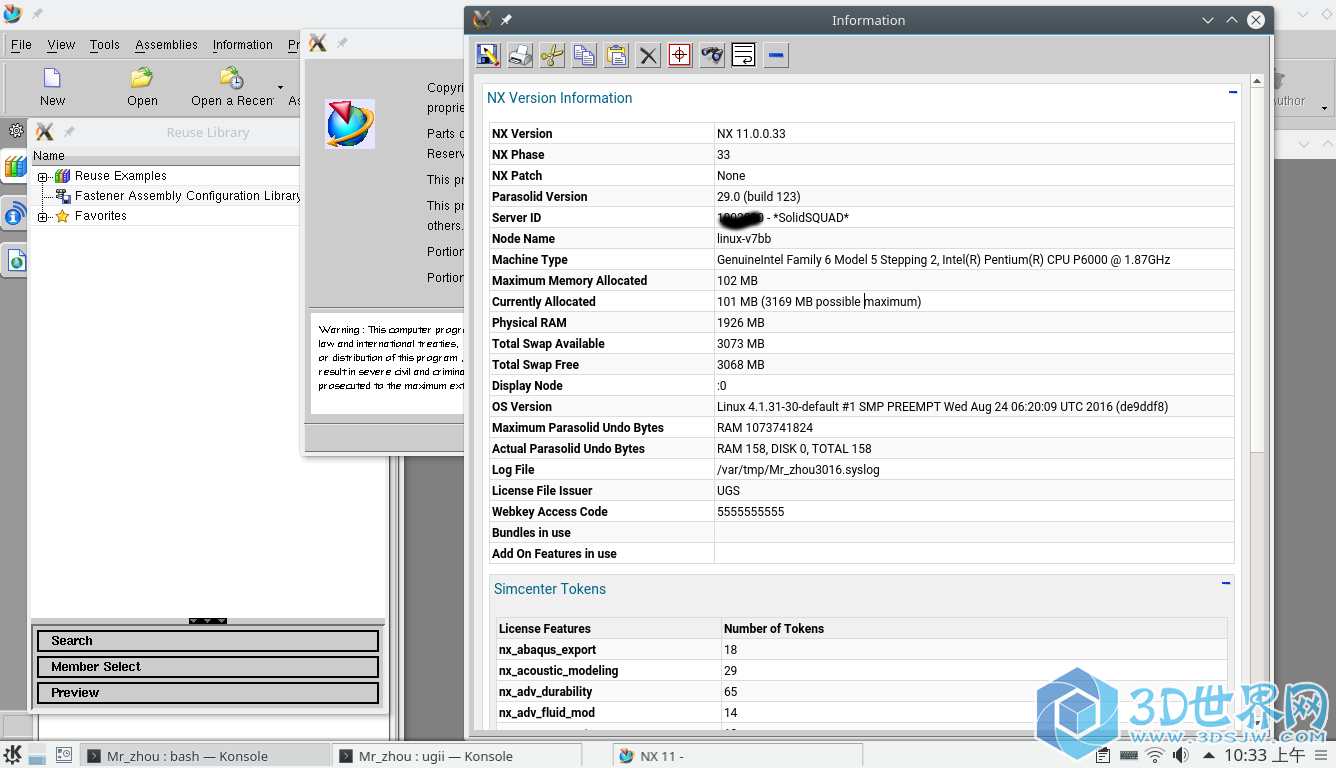
Task: Click the About dialog pushpin icon
Action: click(342, 43)
